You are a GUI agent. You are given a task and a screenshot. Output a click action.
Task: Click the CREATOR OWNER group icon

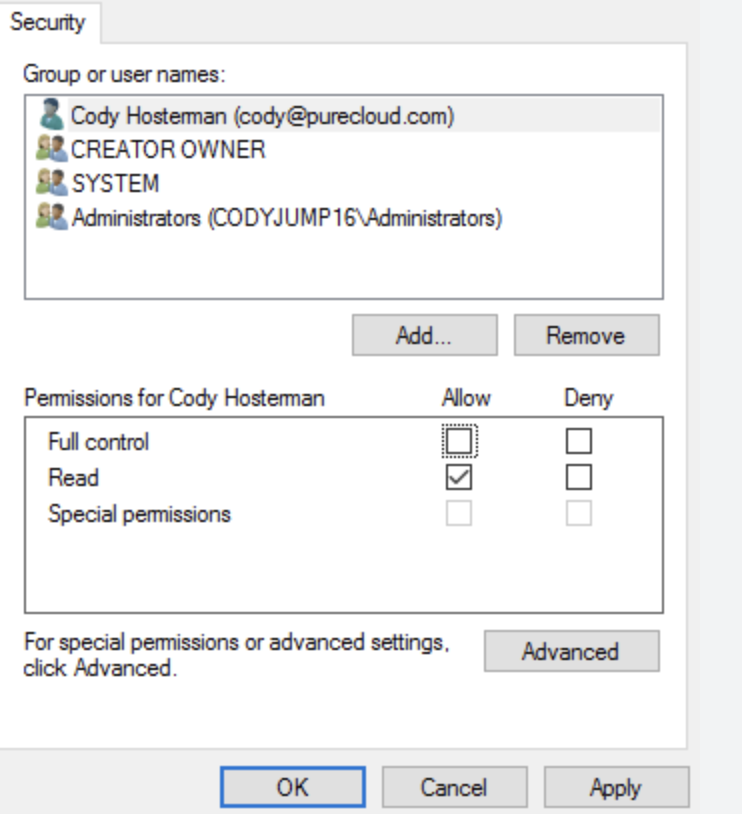53,150
